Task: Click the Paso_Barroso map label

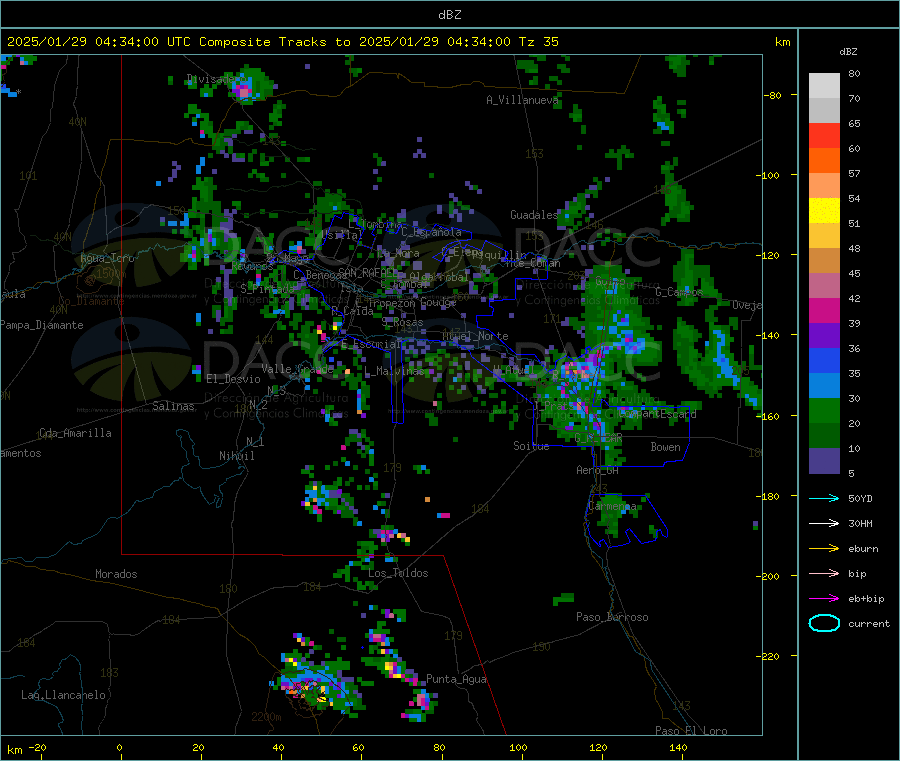Action: pos(612,617)
